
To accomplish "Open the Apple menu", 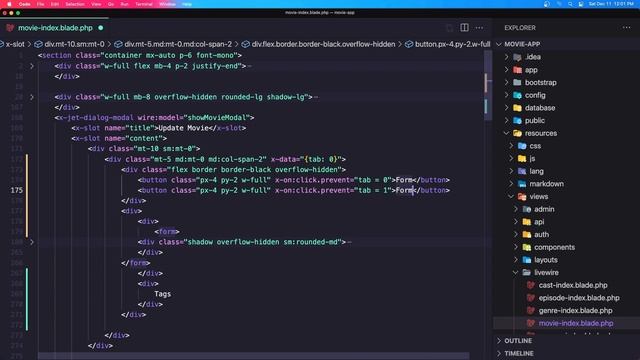I will pos(9,4).
